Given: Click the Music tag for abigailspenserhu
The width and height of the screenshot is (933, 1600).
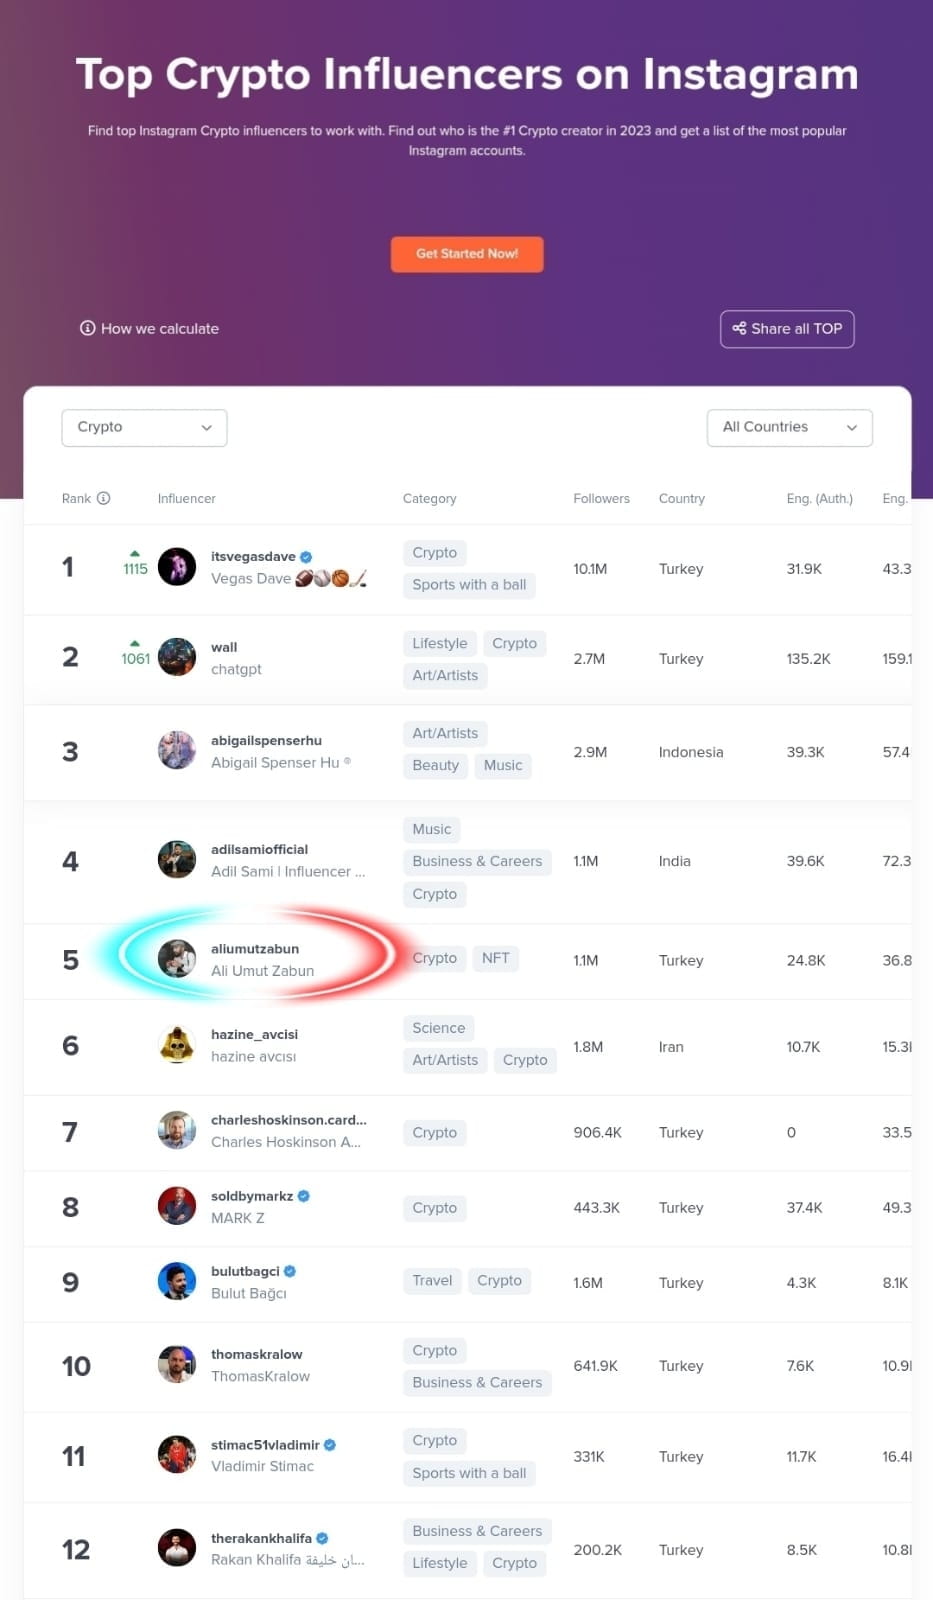Looking at the screenshot, I should [x=503, y=765].
